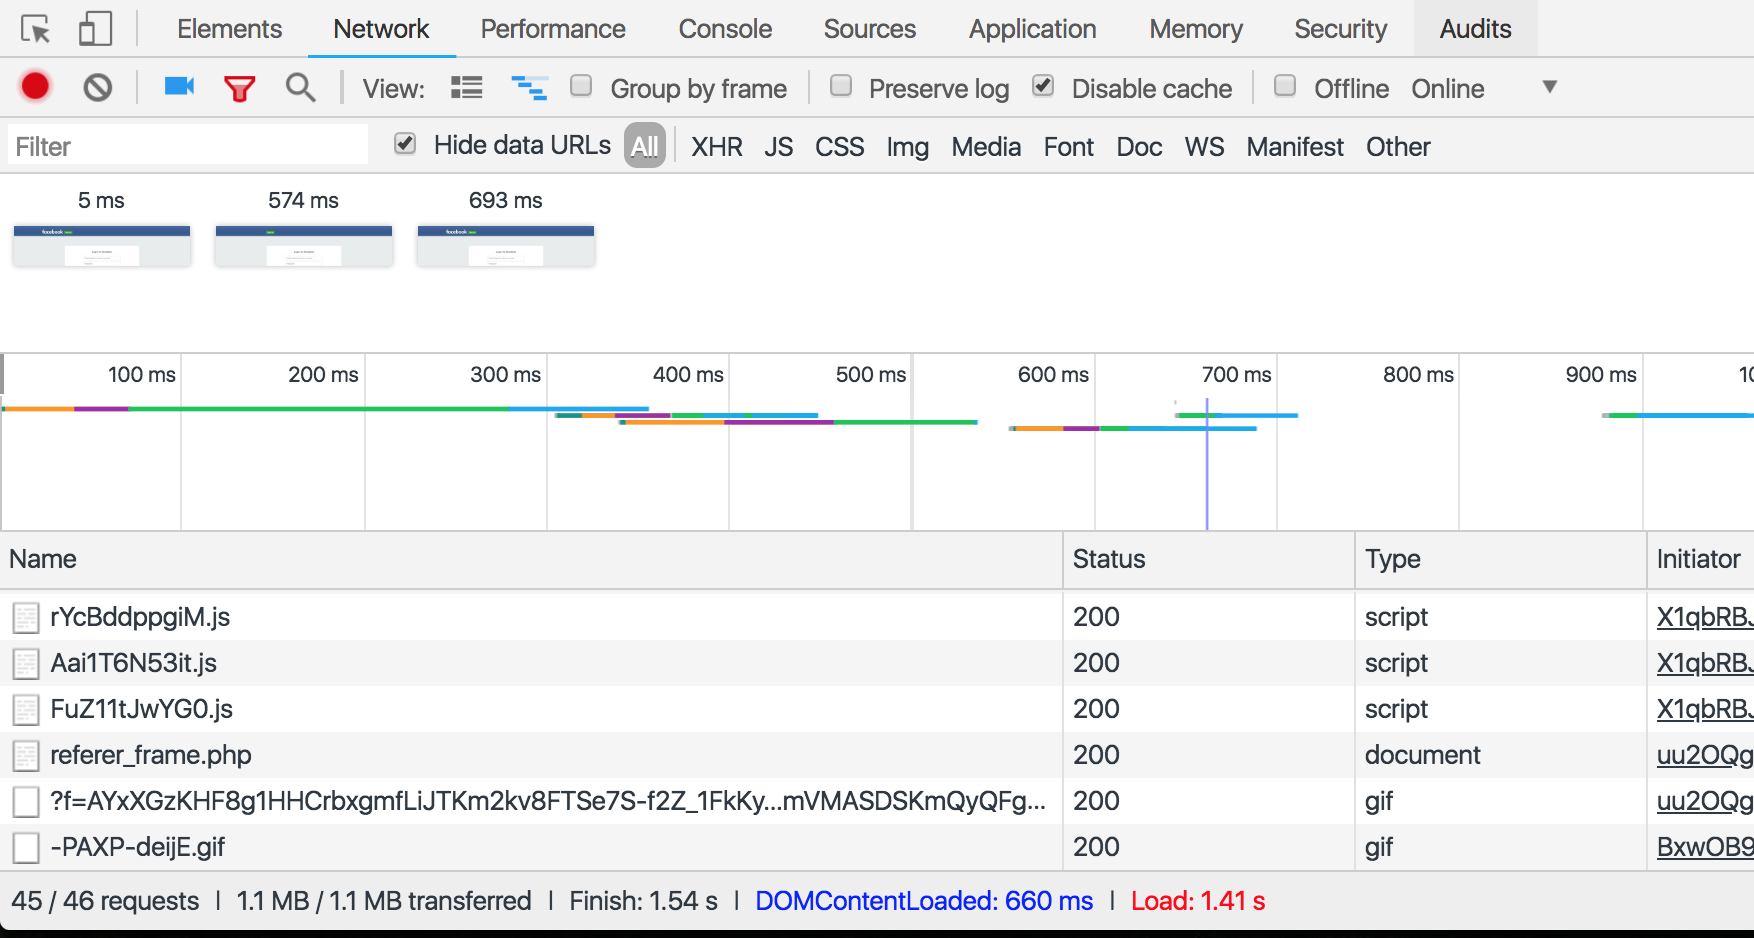Uncheck the Disable cache checkbox
Viewport: 1754px width, 938px height.
[x=1043, y=86]
